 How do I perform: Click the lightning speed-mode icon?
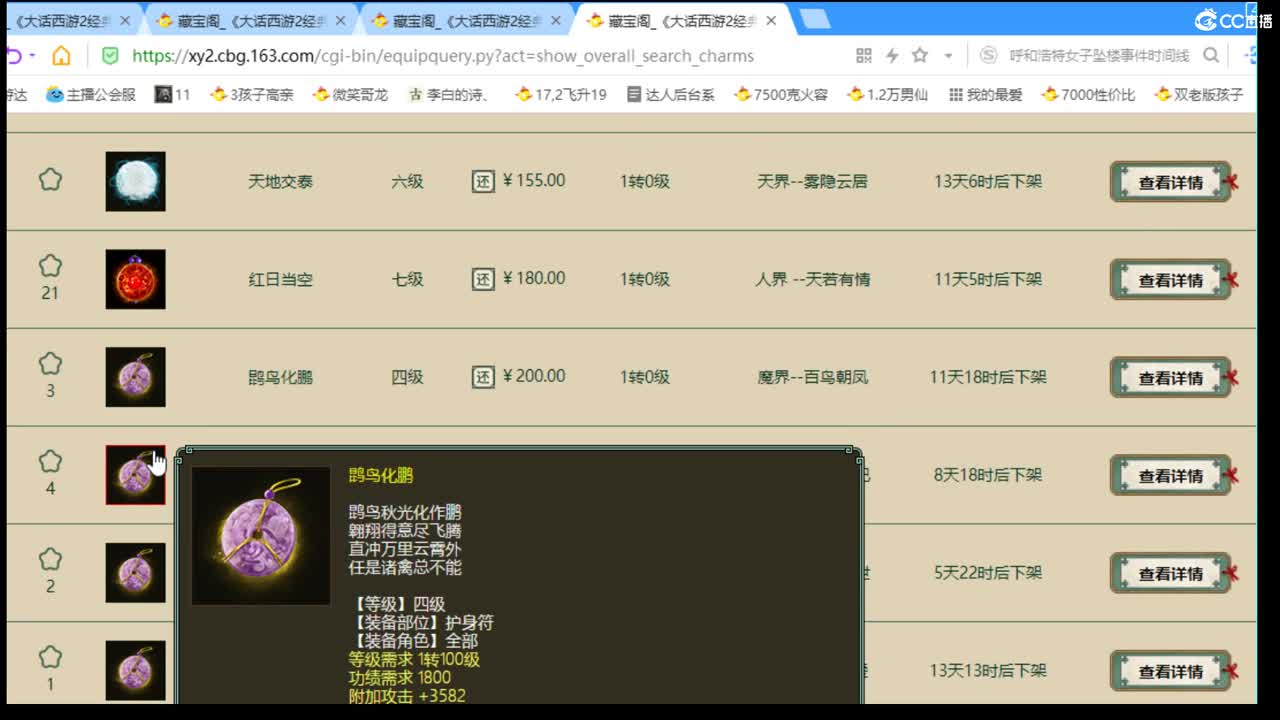click(892, 56)
